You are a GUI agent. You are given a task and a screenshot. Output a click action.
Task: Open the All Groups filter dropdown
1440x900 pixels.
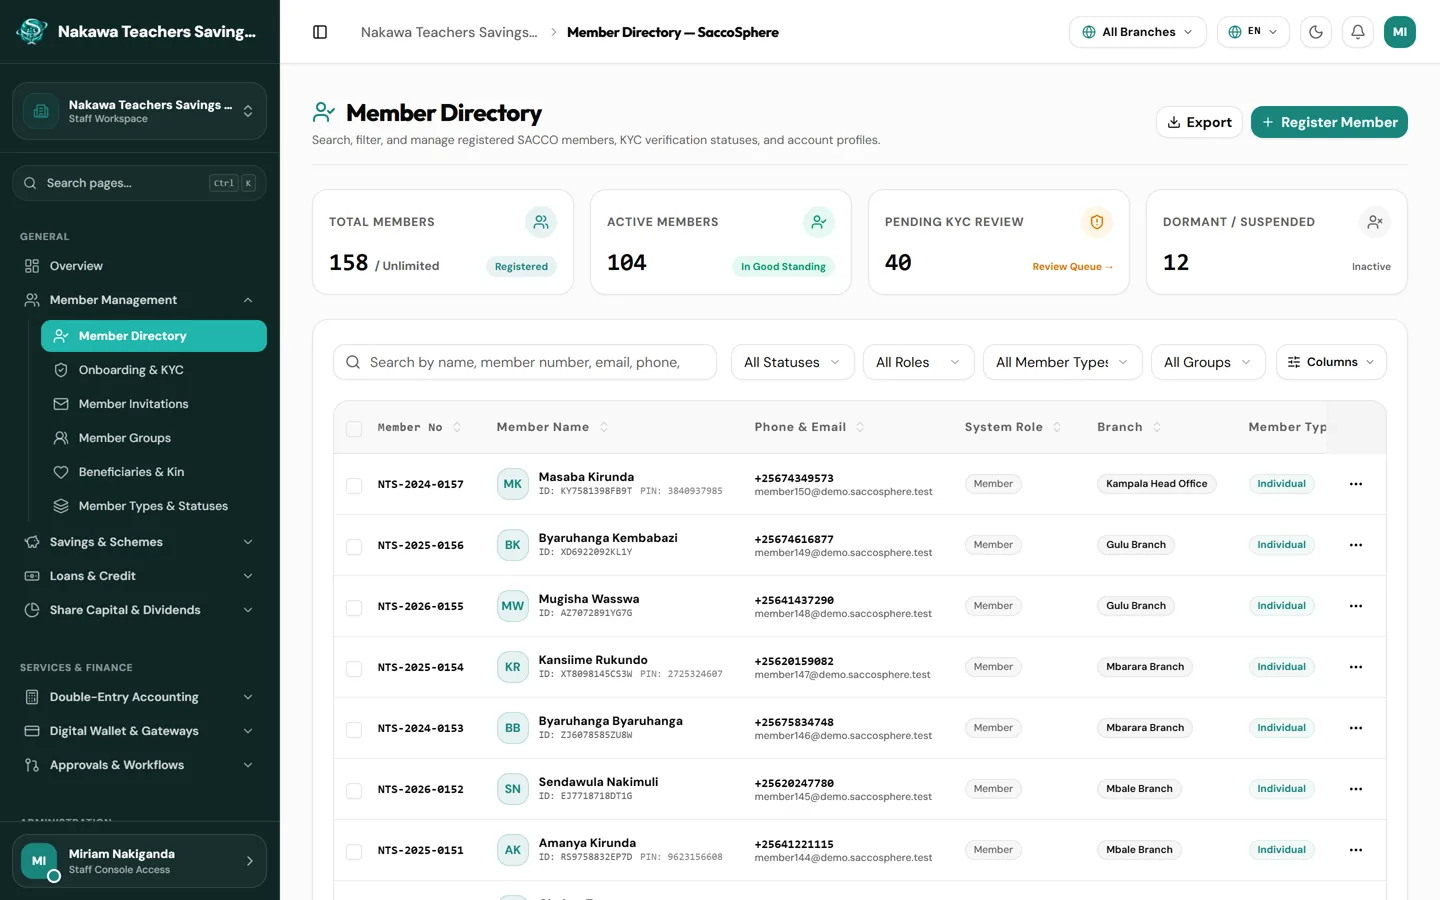tap(1208, 362)
